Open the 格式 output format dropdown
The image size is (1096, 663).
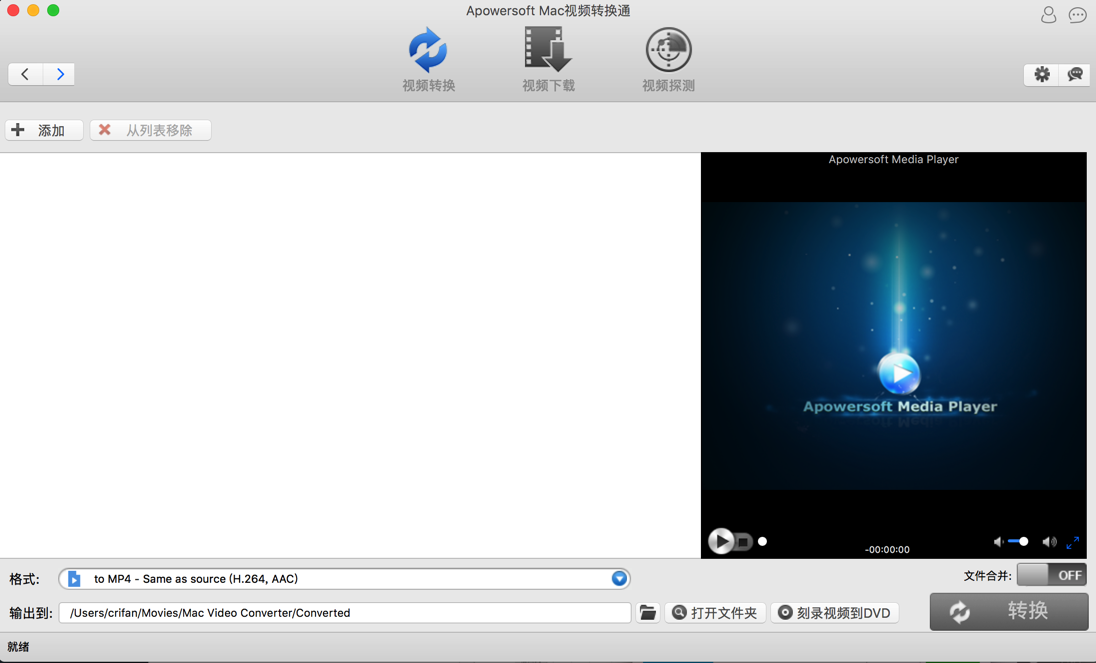click(x=345, y=578)
